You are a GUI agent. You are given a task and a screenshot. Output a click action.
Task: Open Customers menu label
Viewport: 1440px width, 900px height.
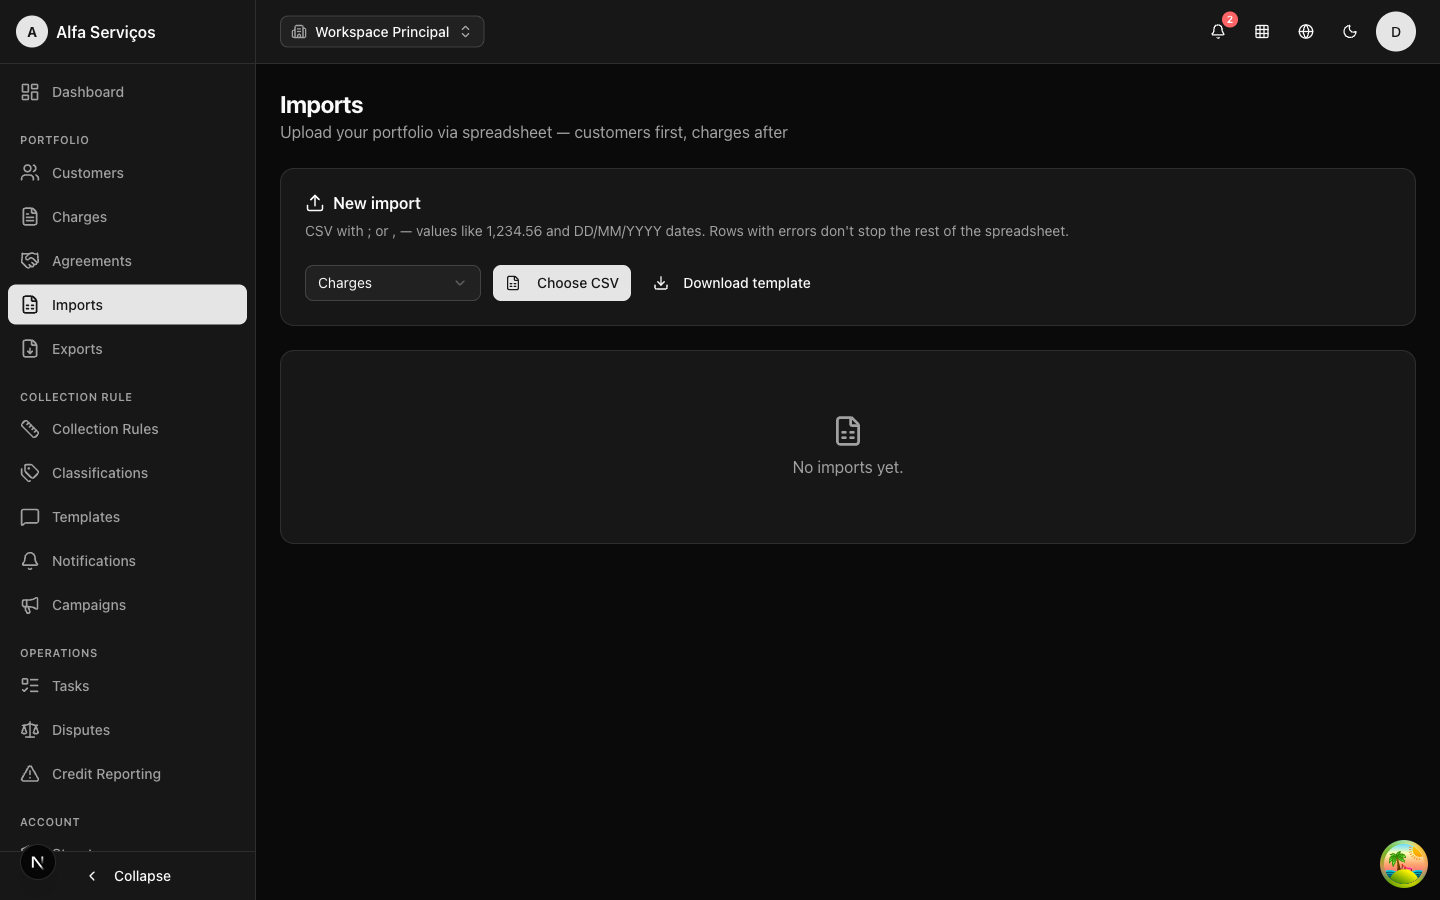click(88, 173)
